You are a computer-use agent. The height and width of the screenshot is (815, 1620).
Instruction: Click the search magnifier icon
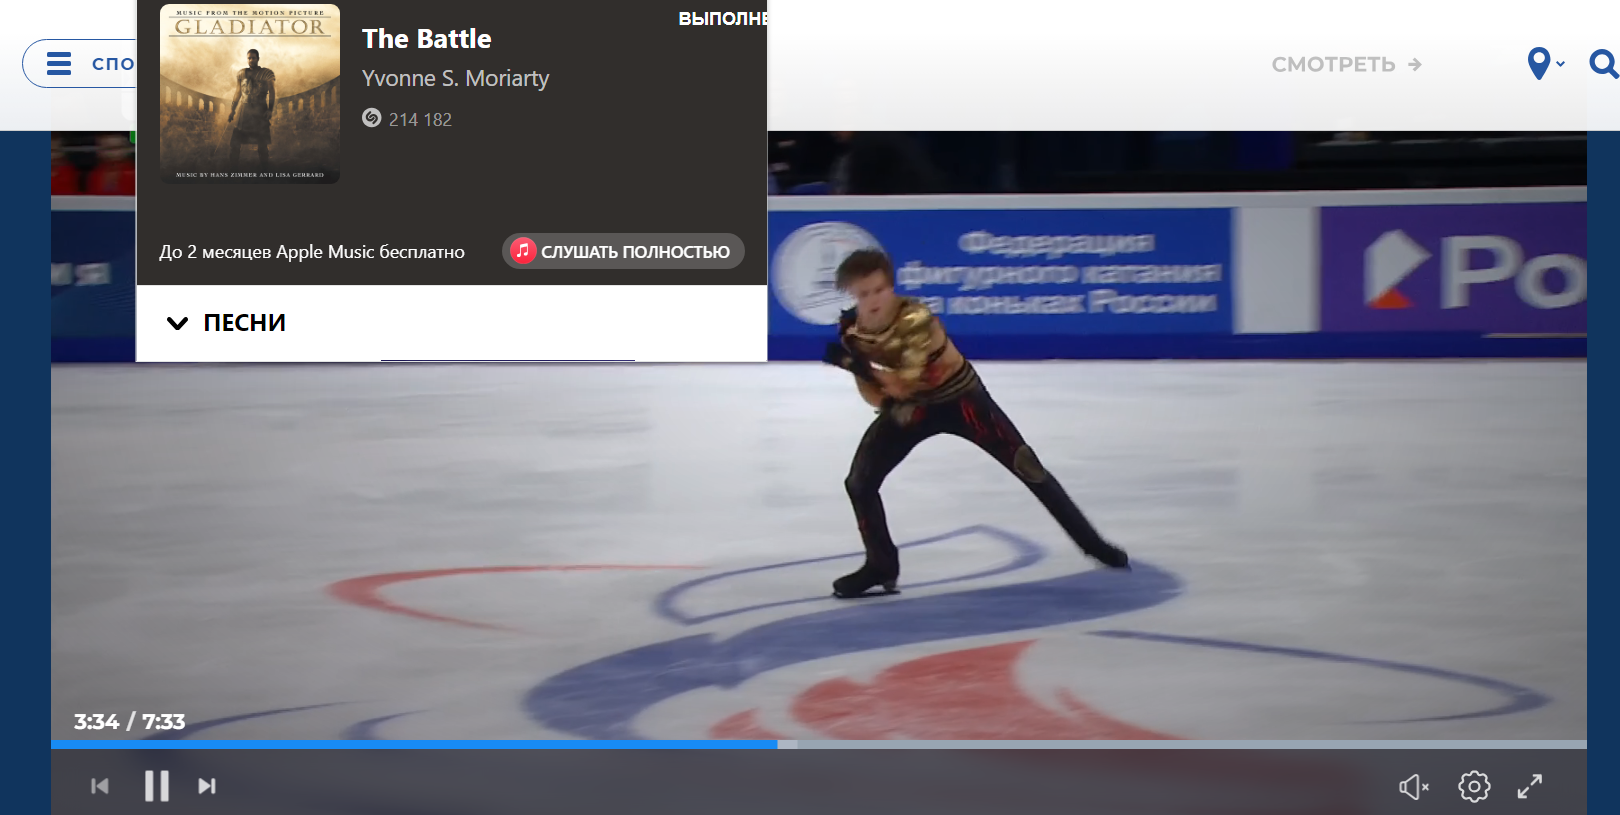pyautogui.click(x=1604, y=64)
